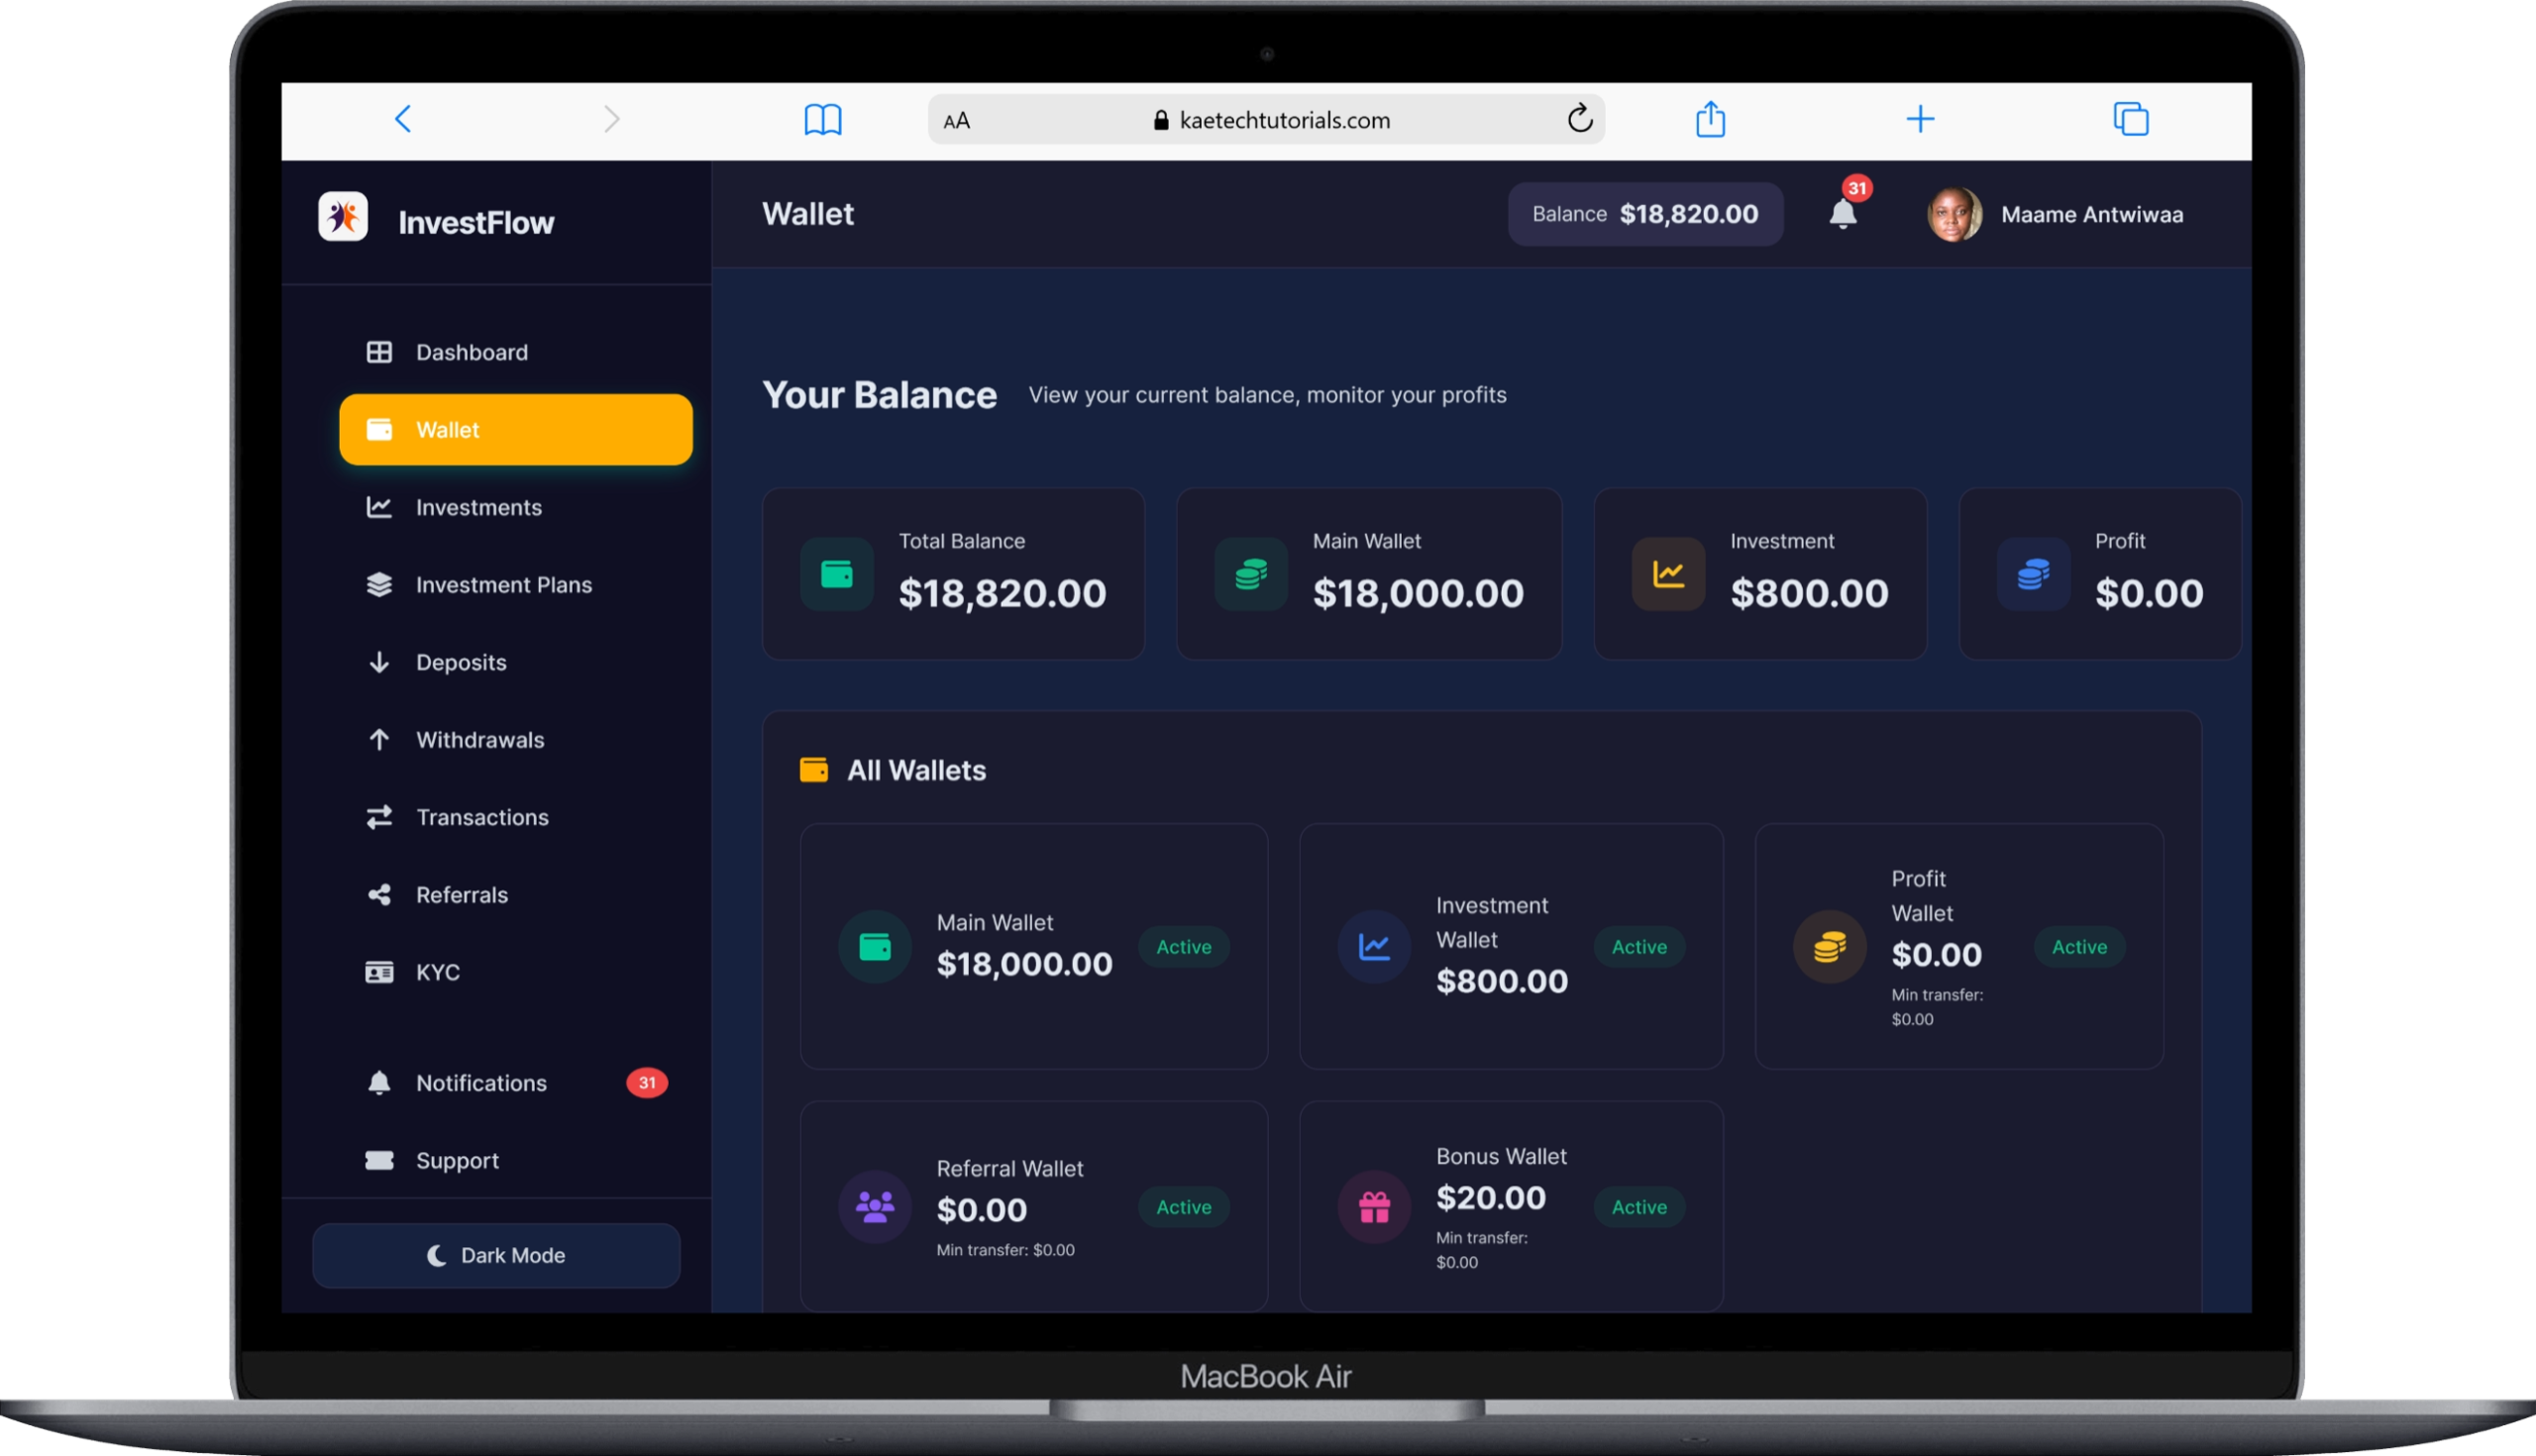Click the Safari share icon
This screenshot has width=2536, height=1456.
[x=1711, y=118]
